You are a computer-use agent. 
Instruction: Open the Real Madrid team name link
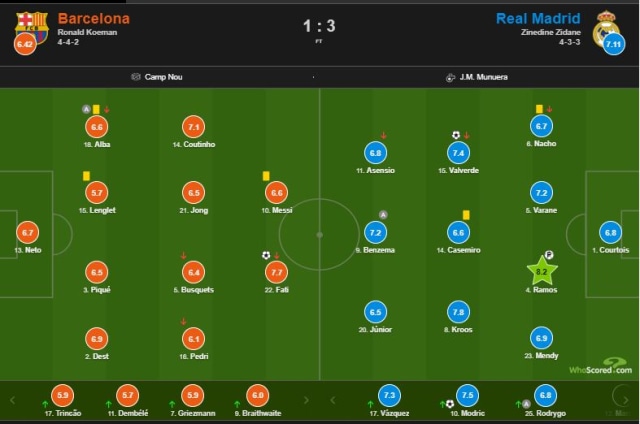point(538,19)
